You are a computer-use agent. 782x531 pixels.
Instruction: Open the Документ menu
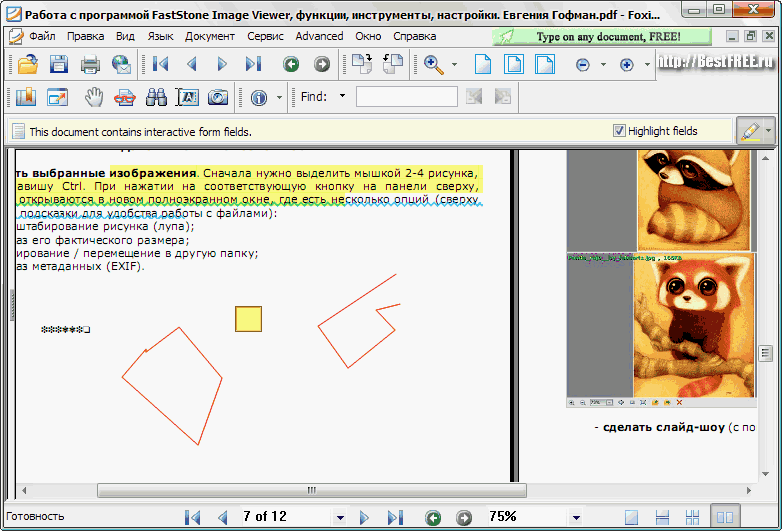pos(209,36)
